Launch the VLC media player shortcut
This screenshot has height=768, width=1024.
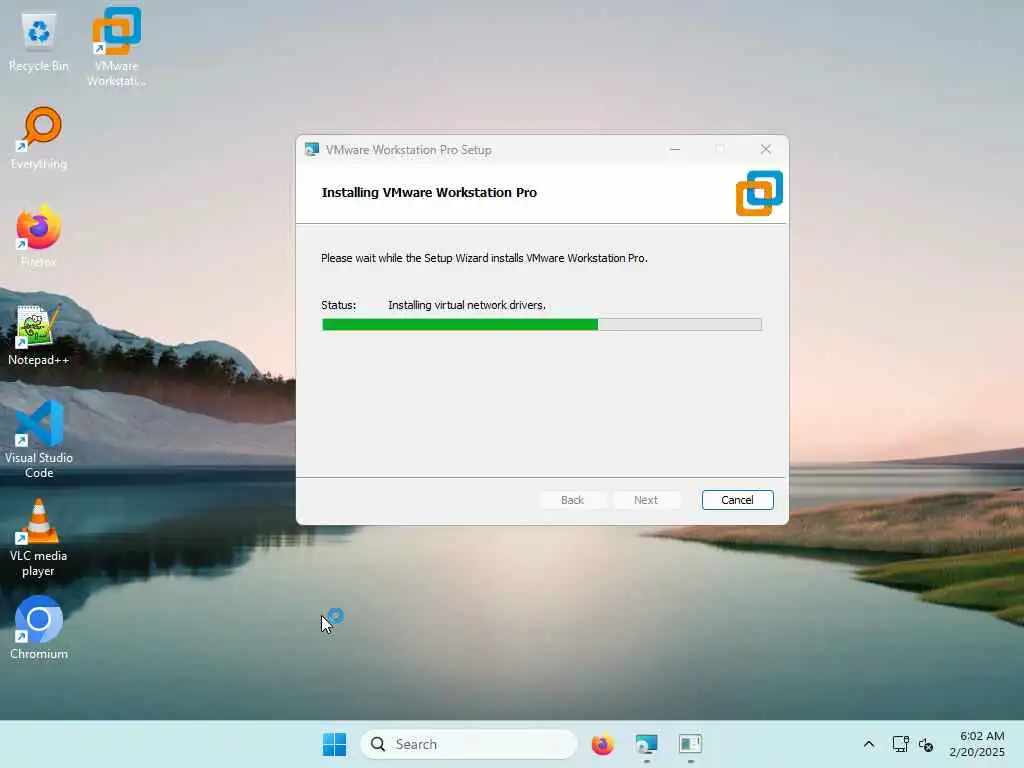(x=39, y=537)
